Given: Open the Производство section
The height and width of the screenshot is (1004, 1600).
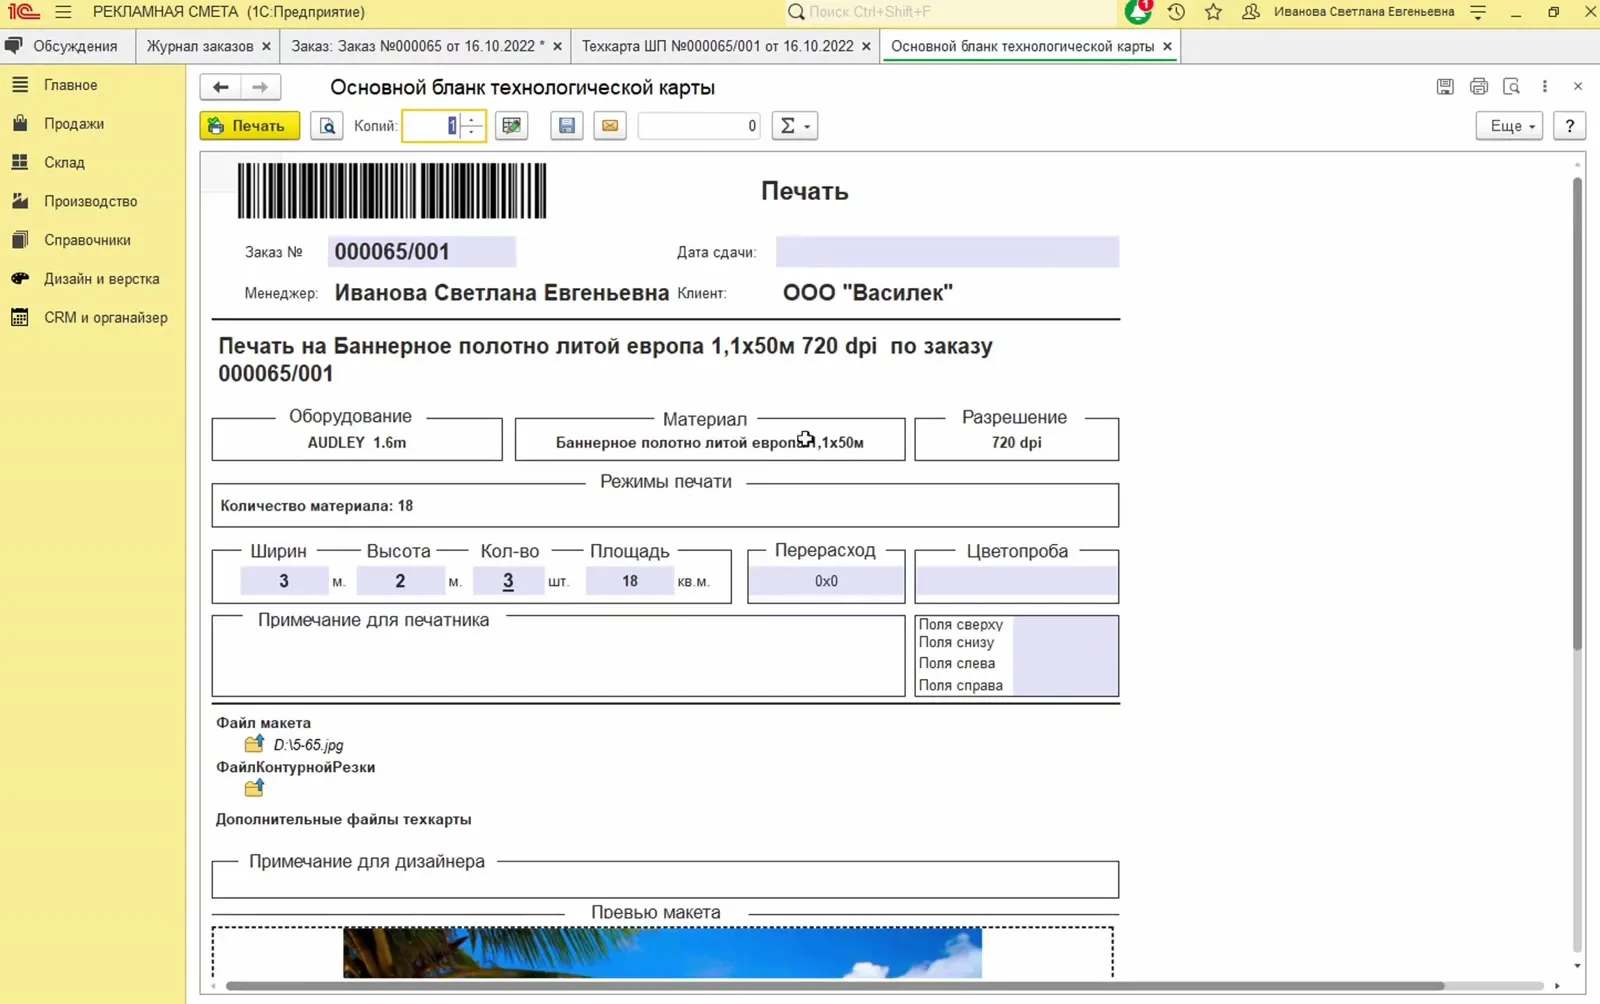Looking at the screenshot, I should 92,201.
